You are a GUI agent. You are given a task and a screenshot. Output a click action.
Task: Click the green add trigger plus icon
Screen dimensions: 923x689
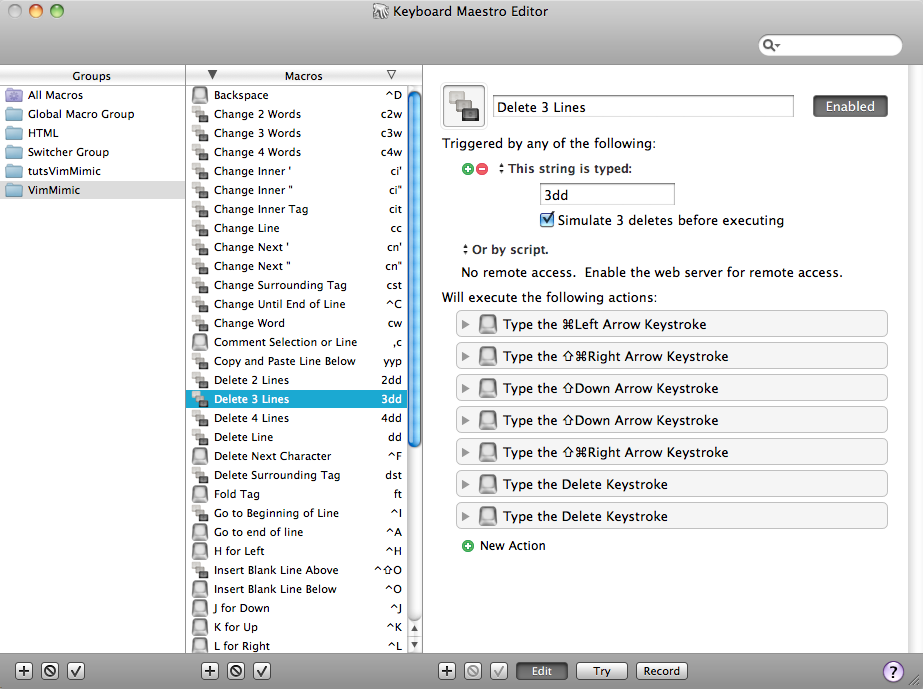[x=467, y=169]
